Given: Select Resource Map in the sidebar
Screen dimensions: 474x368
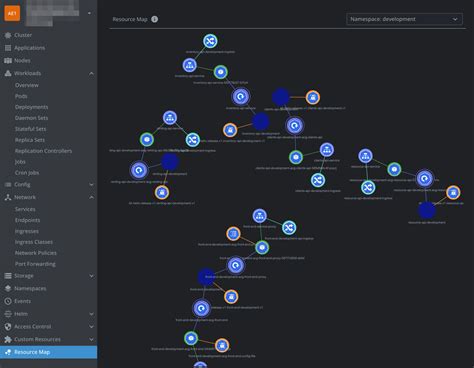Looking at the screenshot, I should pos(49,352).
